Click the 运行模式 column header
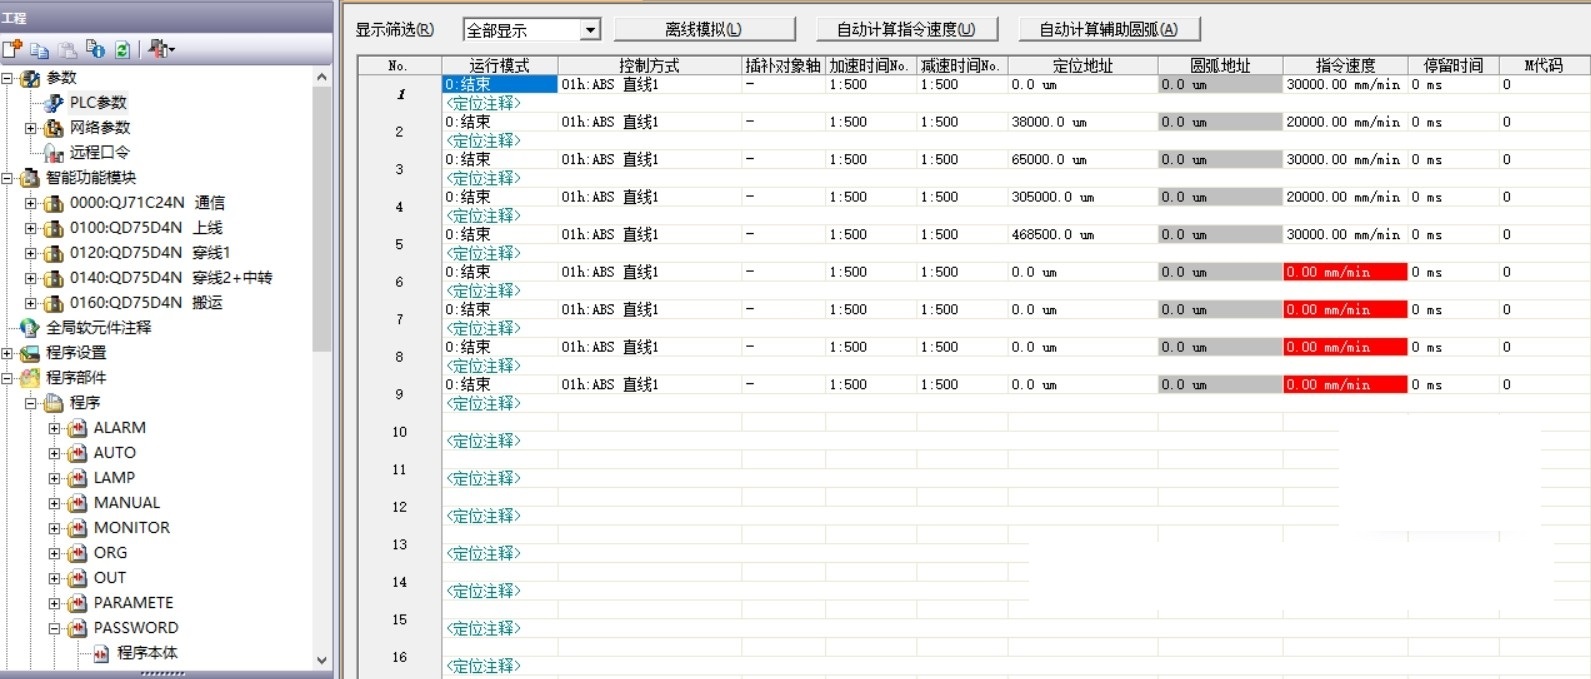The image size is (1591, 679). pyautogui.click(x=500, y=65)
